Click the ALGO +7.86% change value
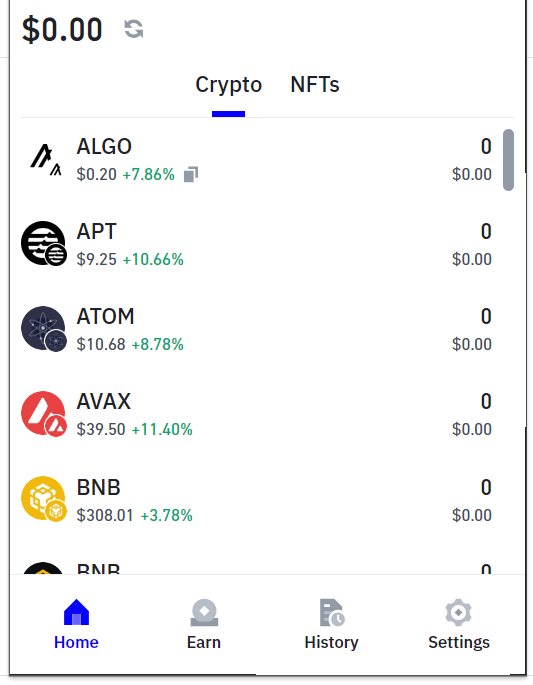This screenshot has width=533, height=685. tap(149, 174)
